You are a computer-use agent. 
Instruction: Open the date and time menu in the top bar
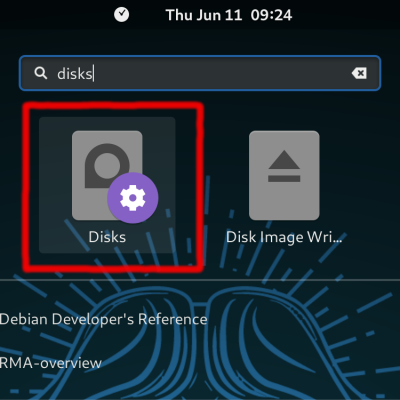coord(229,15)
